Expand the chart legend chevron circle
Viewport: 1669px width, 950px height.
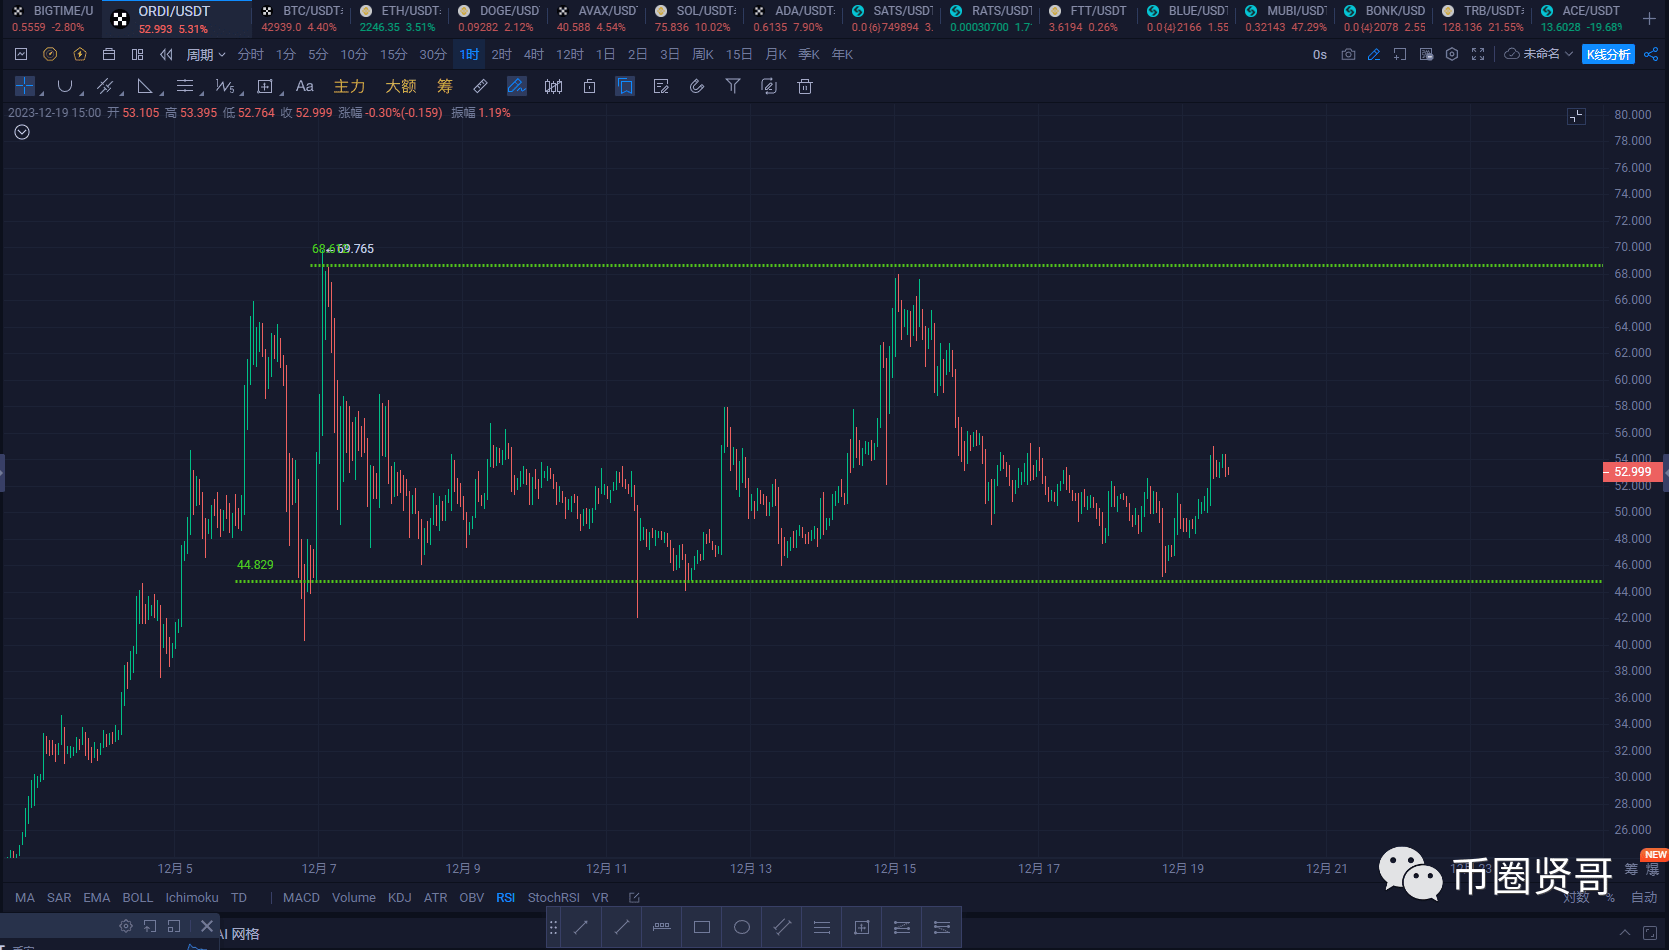click(22, 132)
